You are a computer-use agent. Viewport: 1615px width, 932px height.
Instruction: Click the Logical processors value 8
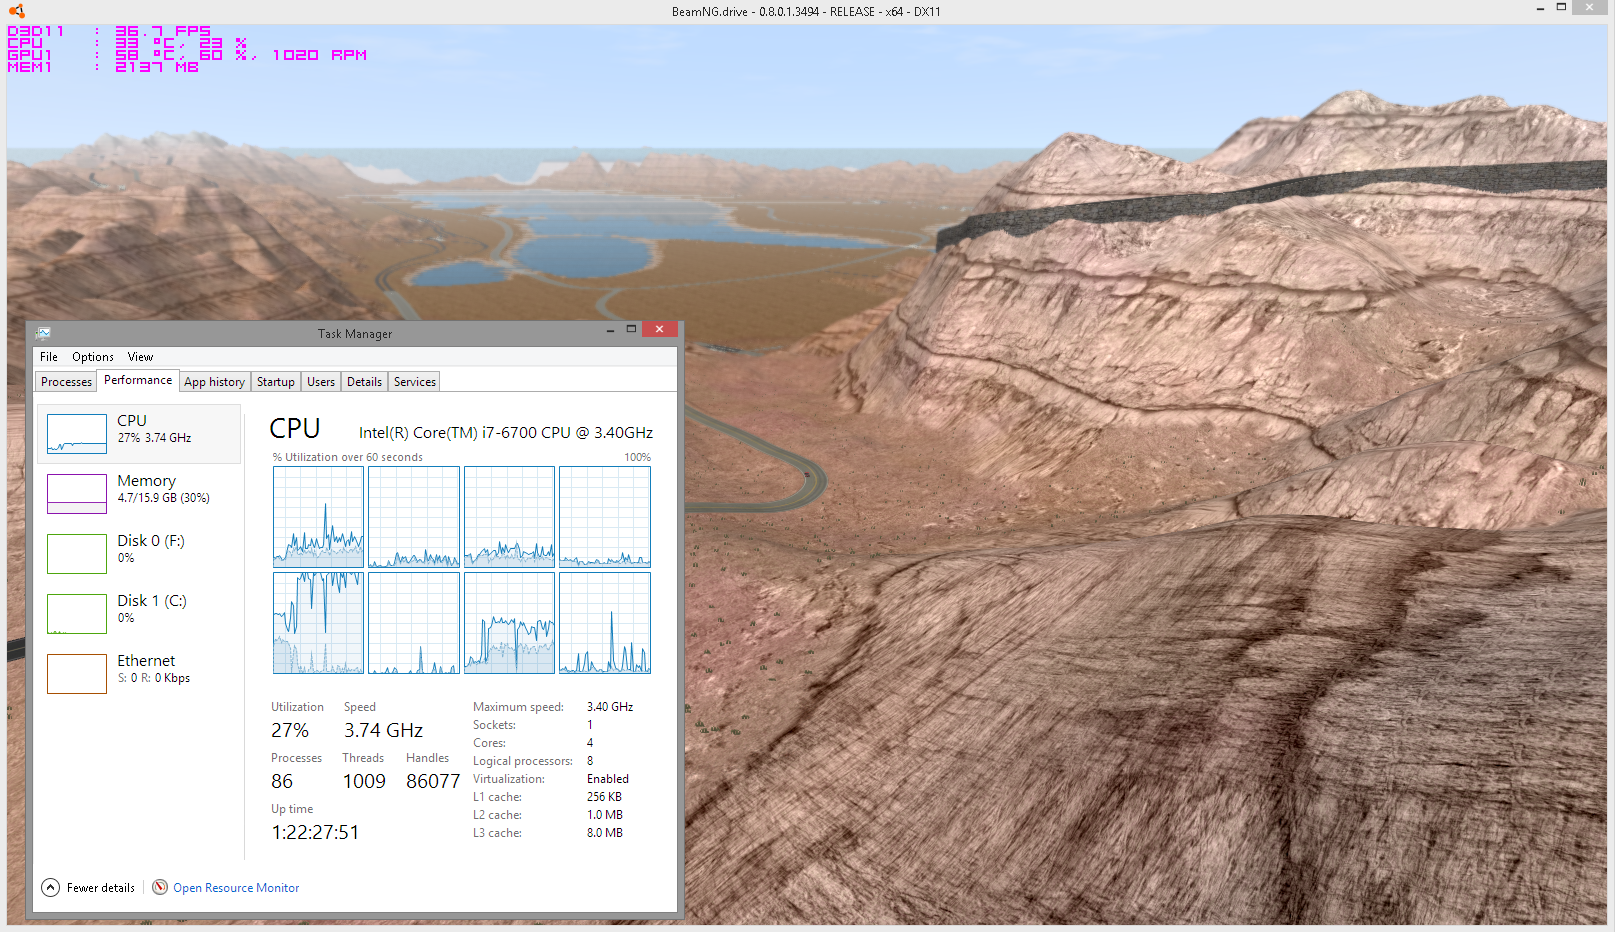click(x=590, y=761)
